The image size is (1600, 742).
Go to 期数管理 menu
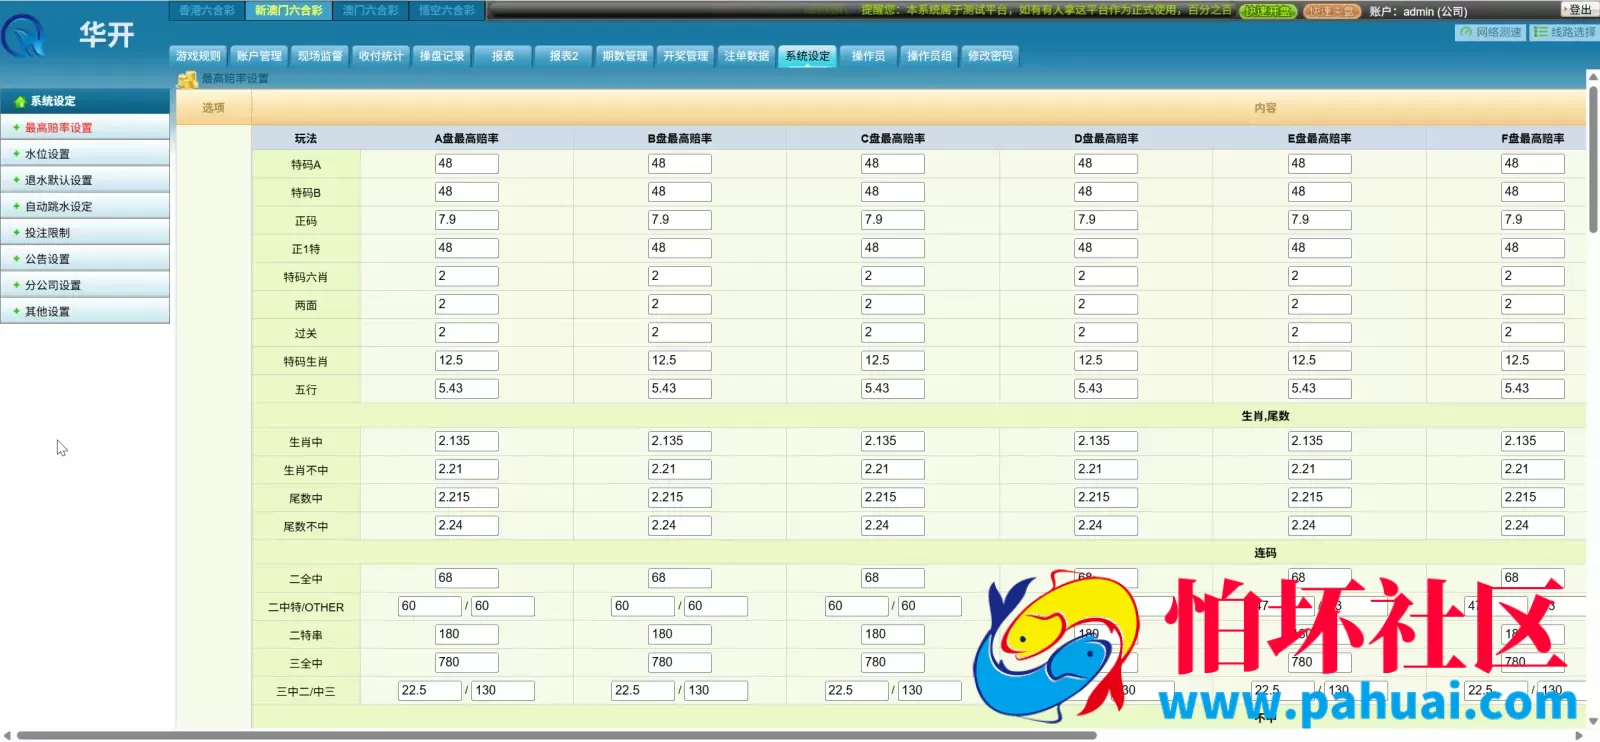625,56
